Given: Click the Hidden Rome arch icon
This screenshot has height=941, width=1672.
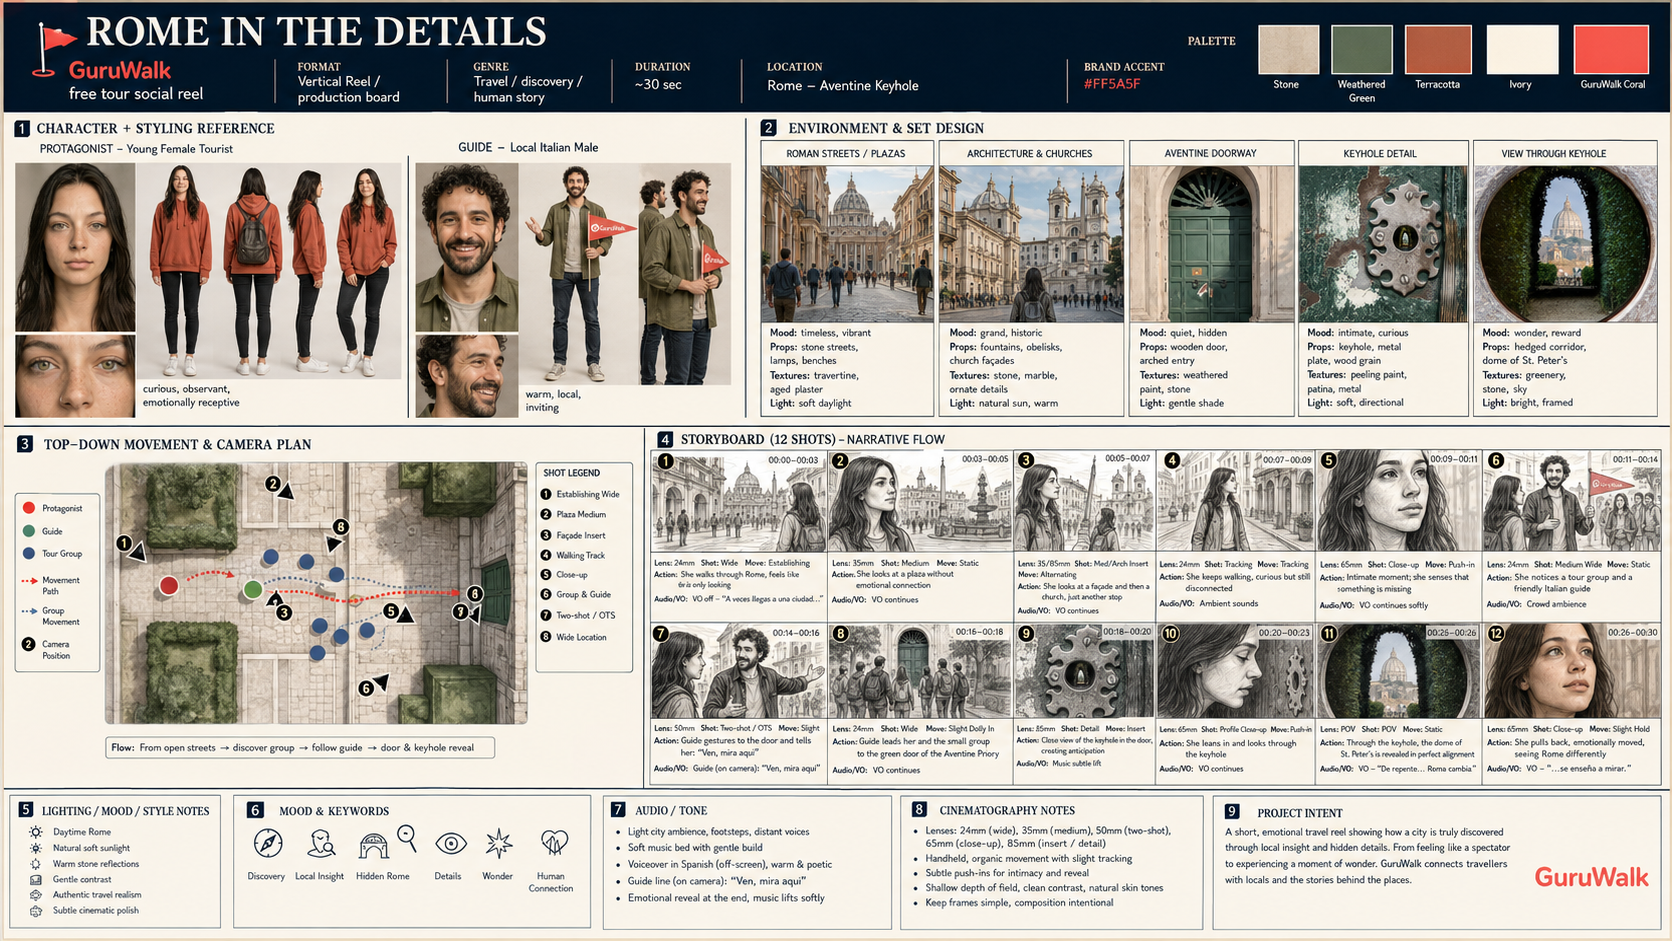Looking at the screenshot, I should (x=373, y=846).
